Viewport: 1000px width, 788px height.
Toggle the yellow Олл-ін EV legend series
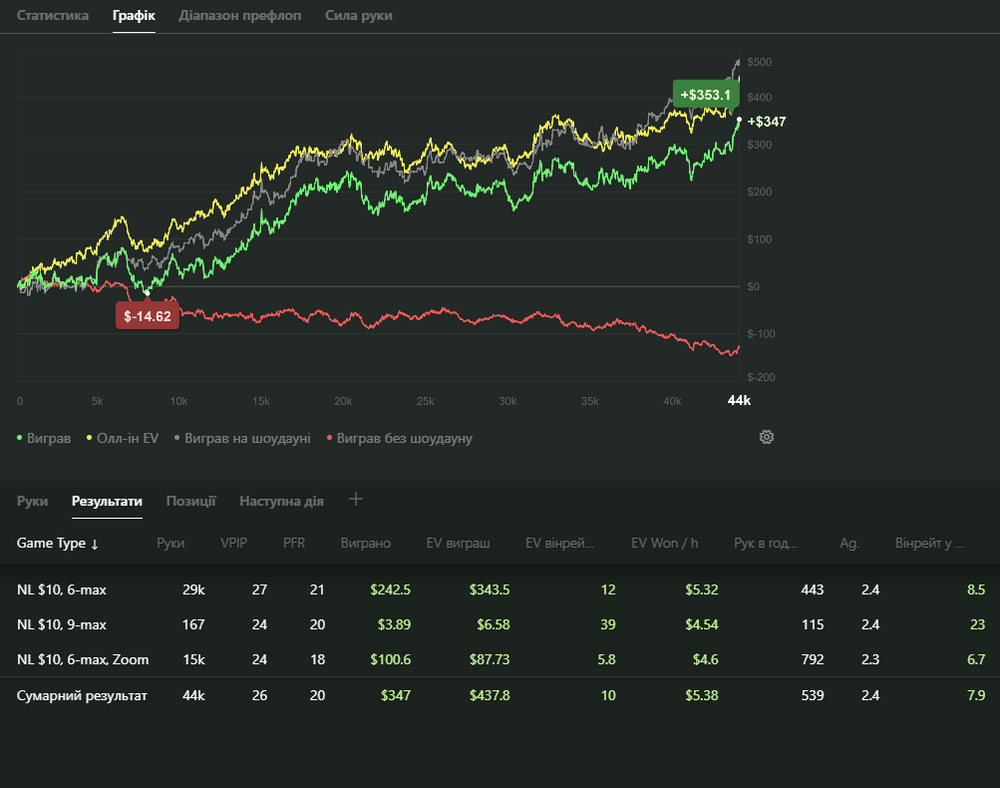point(123,438)
